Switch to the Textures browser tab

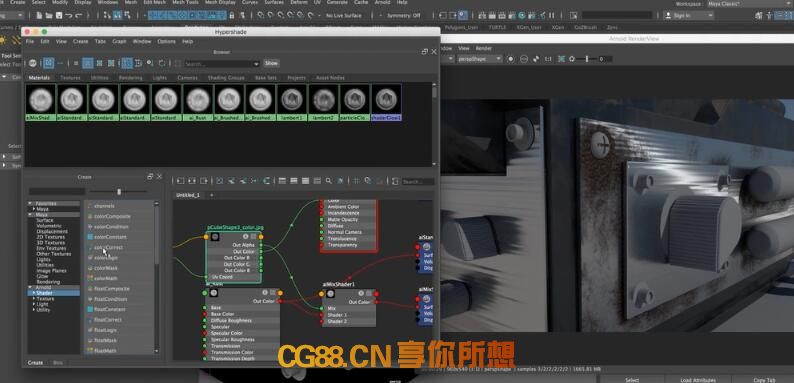70,78
